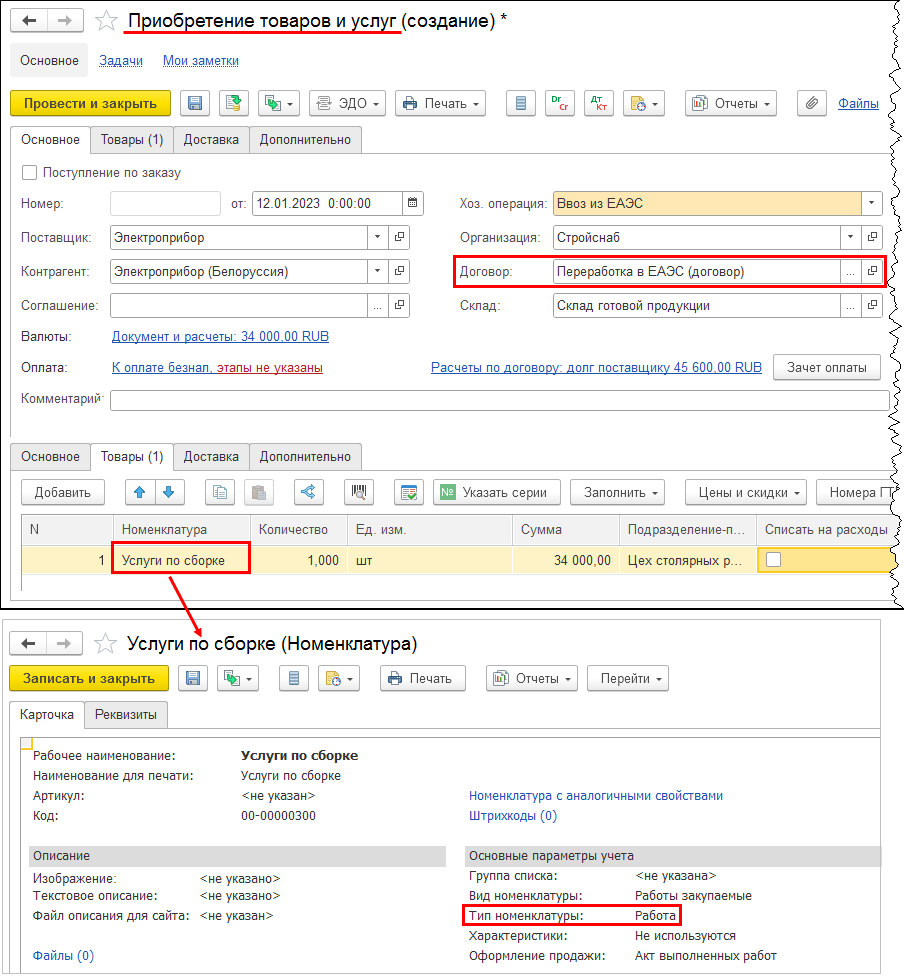Screen dimensions: 904x976
Task: Open the Цены и скидки dropdown menu
Action: pos(745,492)
